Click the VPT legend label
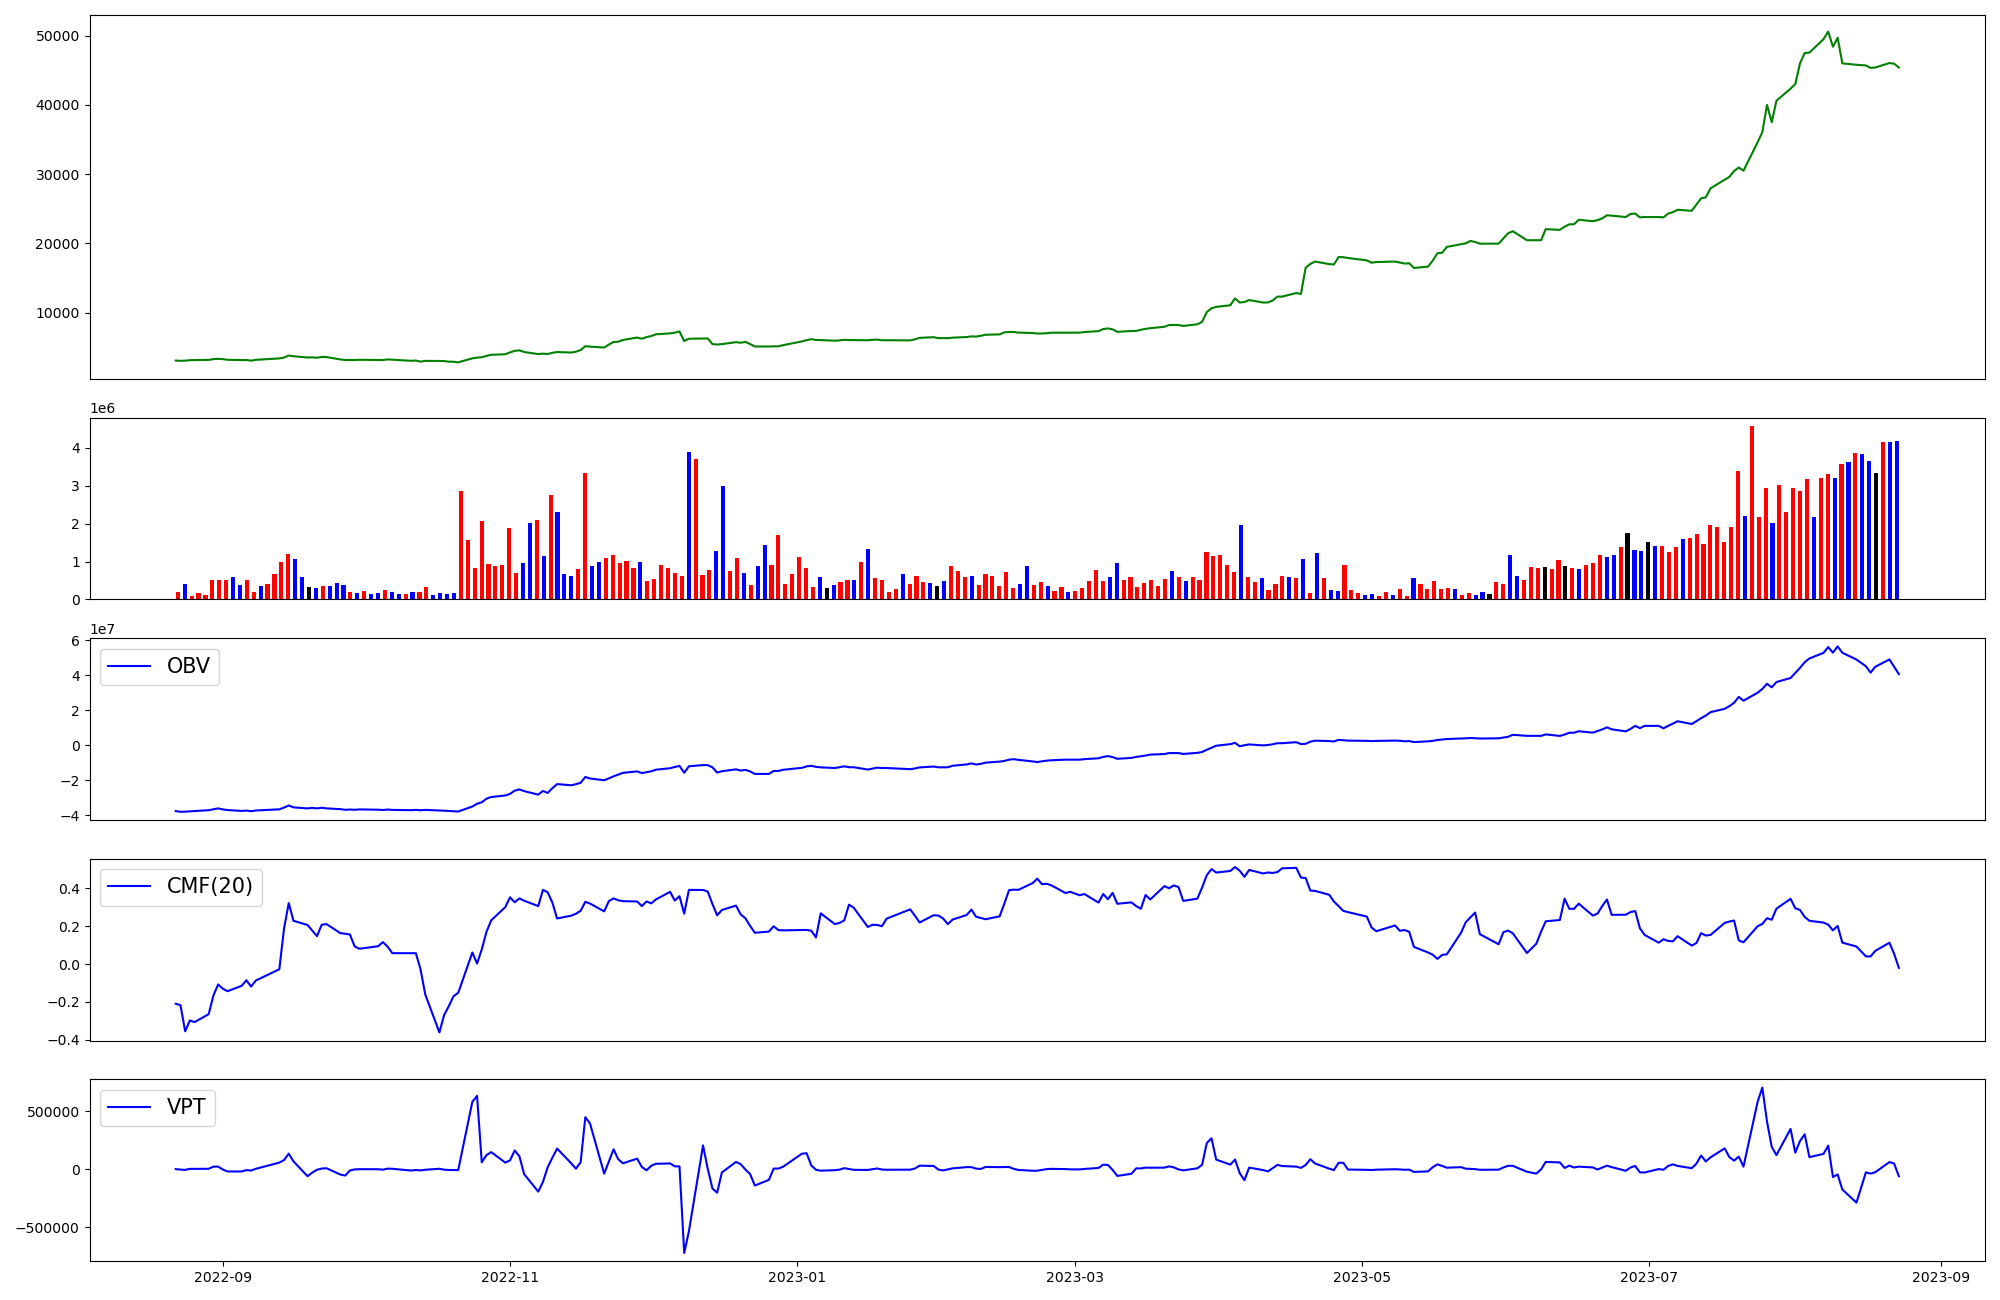This screenshot has height=1300, width=2000. pyautogui.click(x=186, y=1108)
